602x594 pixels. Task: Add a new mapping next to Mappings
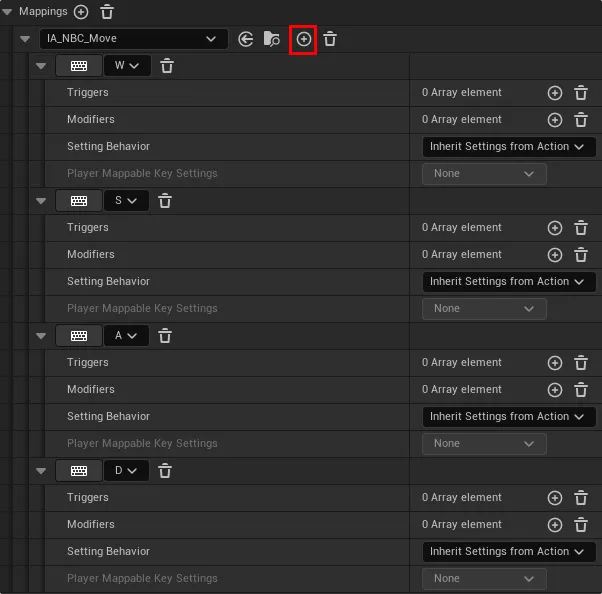[x=81, y=12]
